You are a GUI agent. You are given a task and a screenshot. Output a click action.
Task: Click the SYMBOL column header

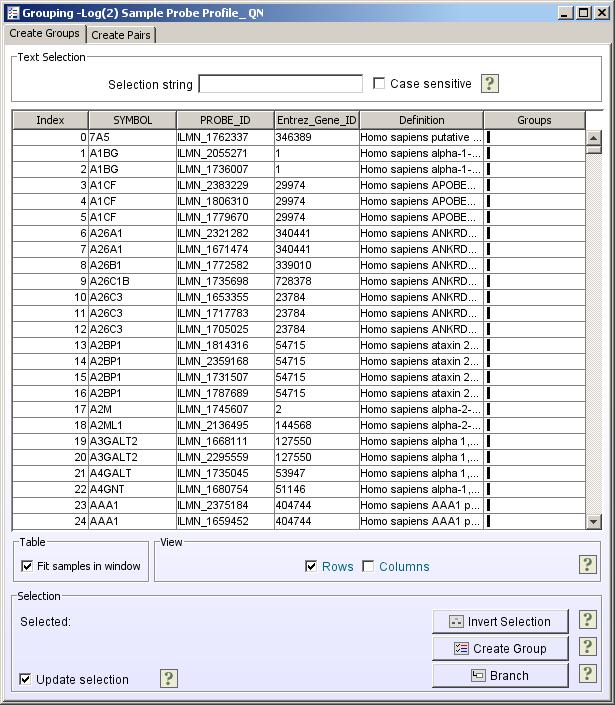point(133,120)
